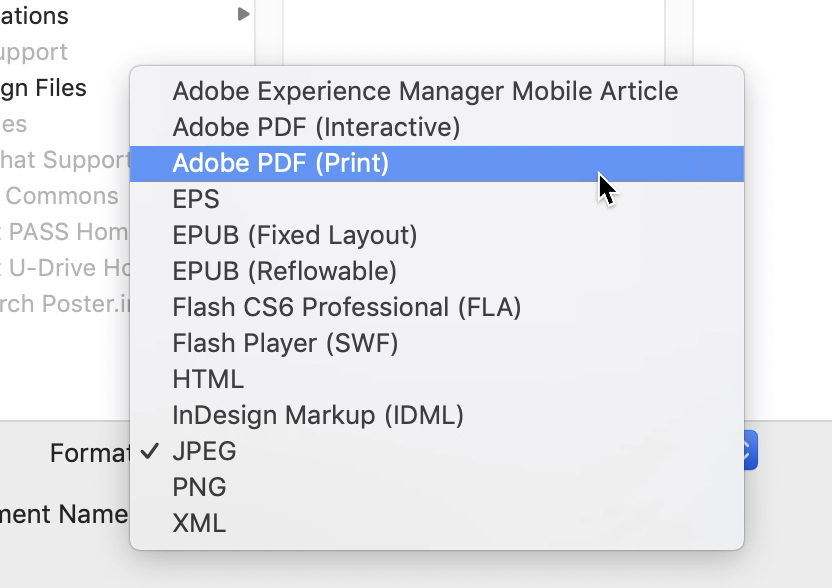
Task: Choose the checked JPEG format
Action: 437,451
